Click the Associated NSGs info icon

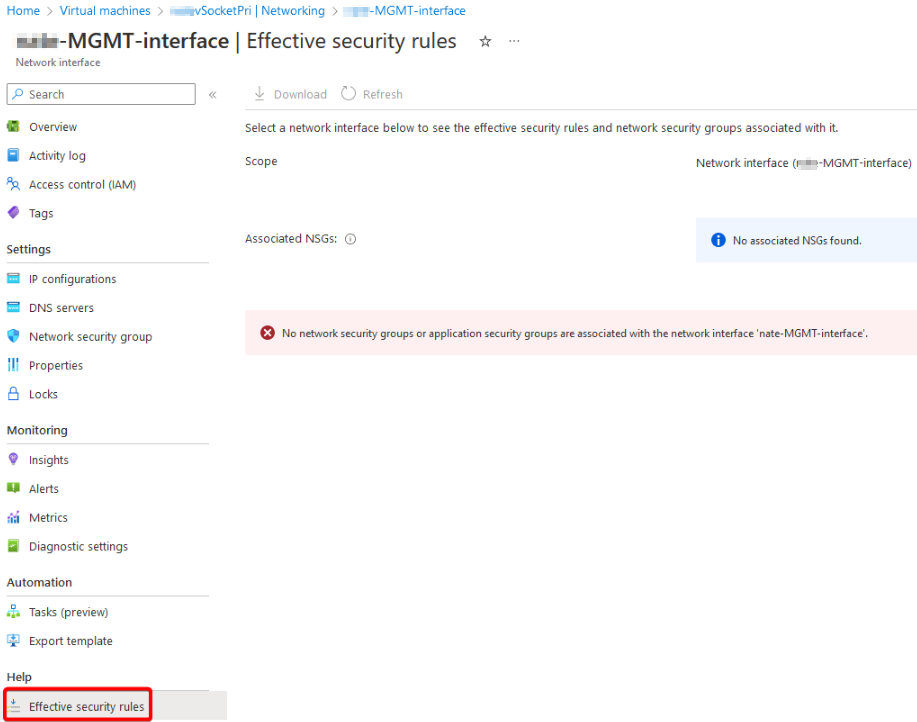point(350,239)
